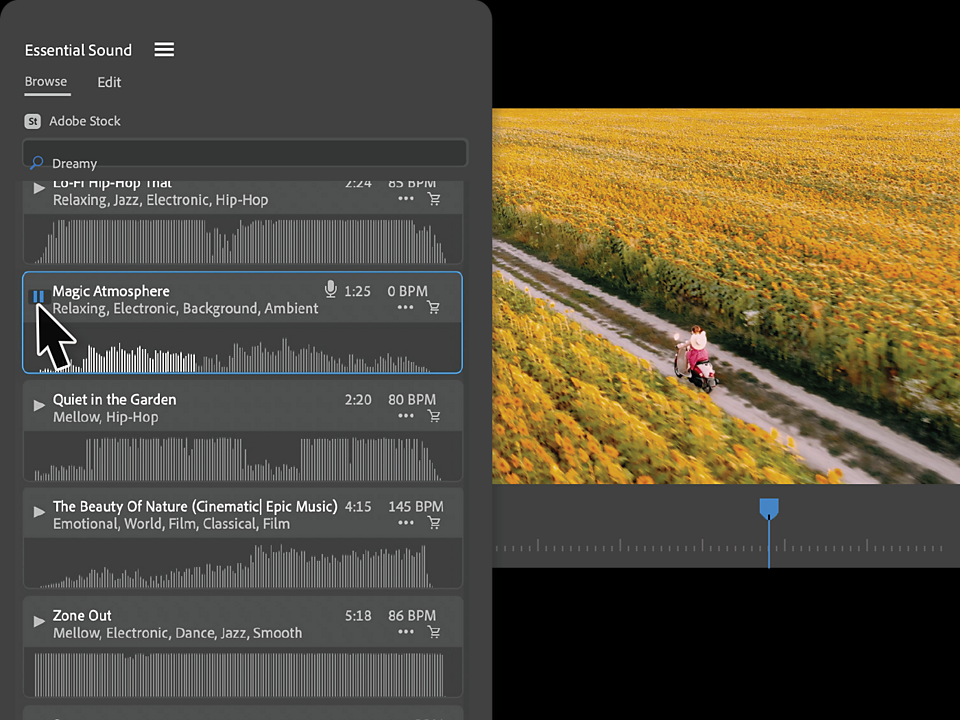Select the Zone Out title
The height and width of the screenshot is (720, 960).
[x=82, y=615]
